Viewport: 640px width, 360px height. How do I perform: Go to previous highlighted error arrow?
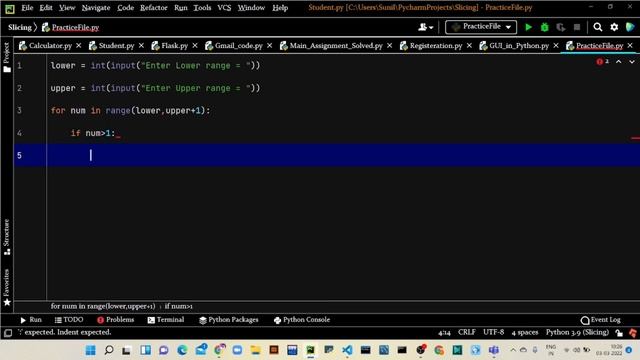click(618, 62)
